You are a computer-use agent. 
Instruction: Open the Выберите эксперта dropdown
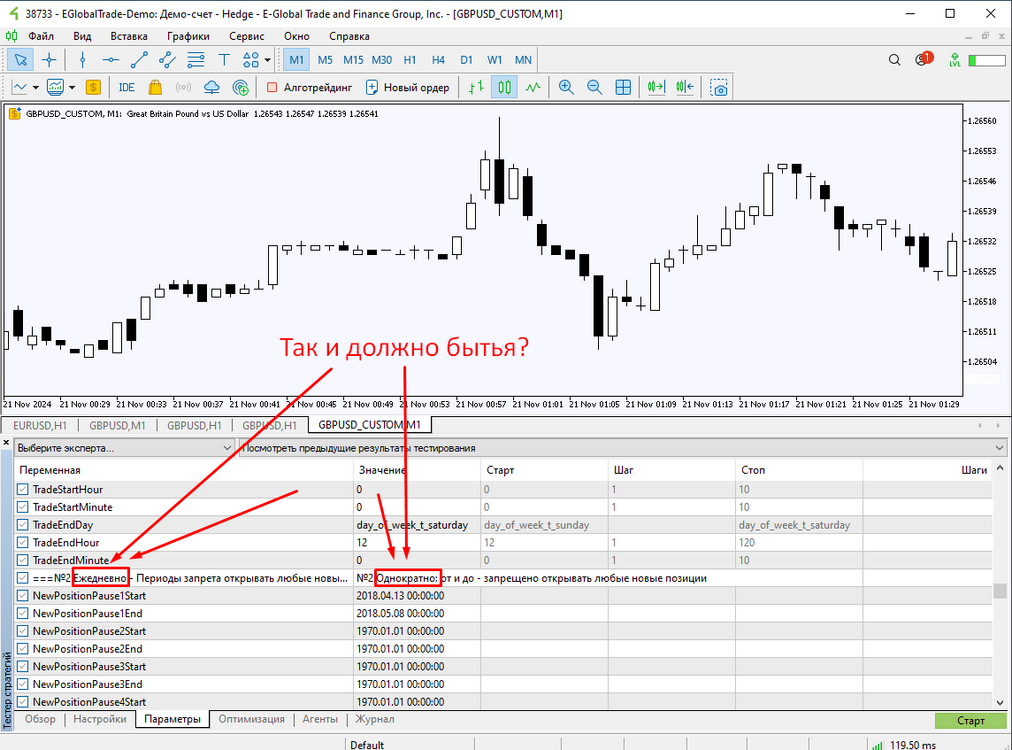point(124,448)
